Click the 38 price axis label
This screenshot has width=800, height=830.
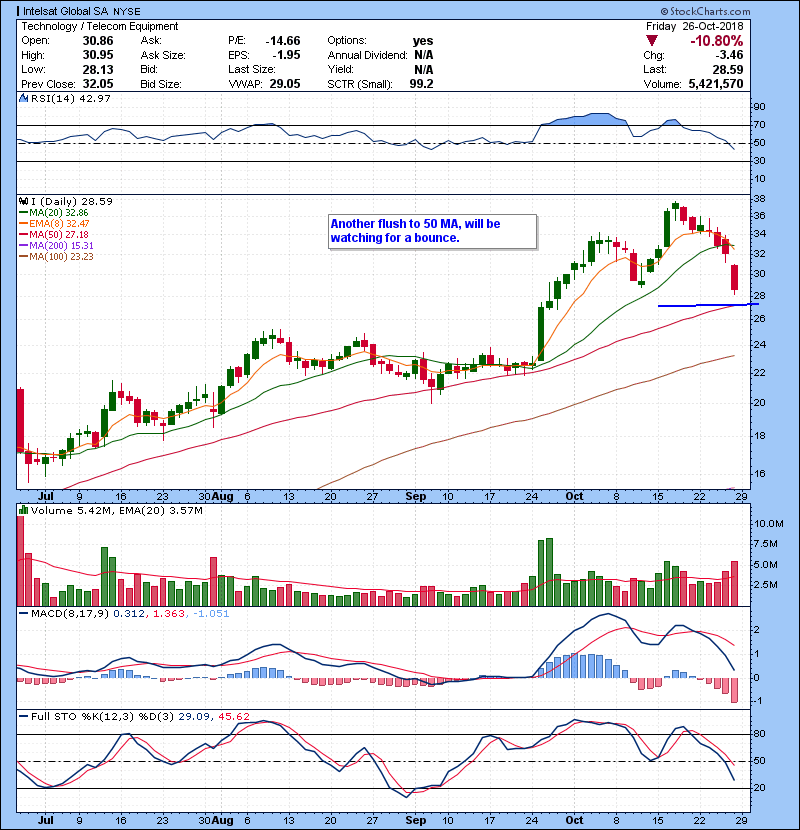(759, 199)
